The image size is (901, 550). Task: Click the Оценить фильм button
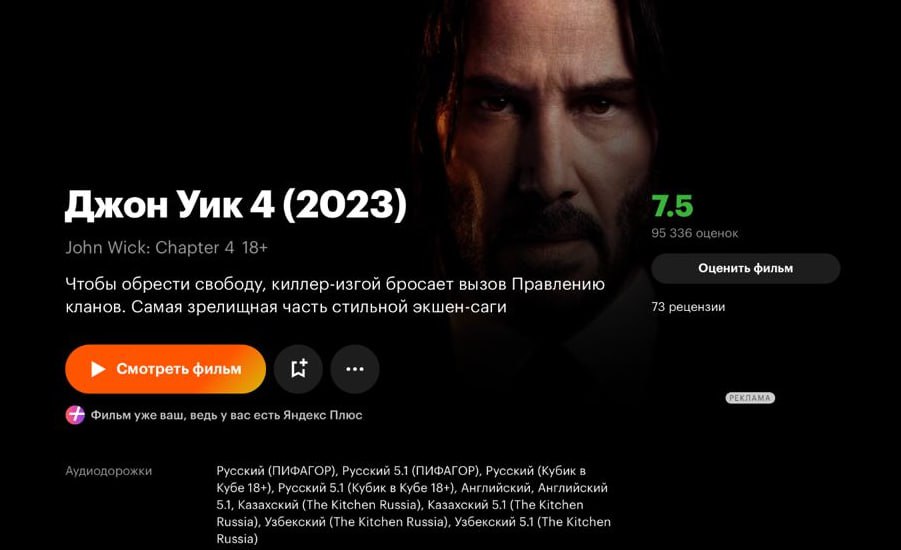(x=745, y=268)
